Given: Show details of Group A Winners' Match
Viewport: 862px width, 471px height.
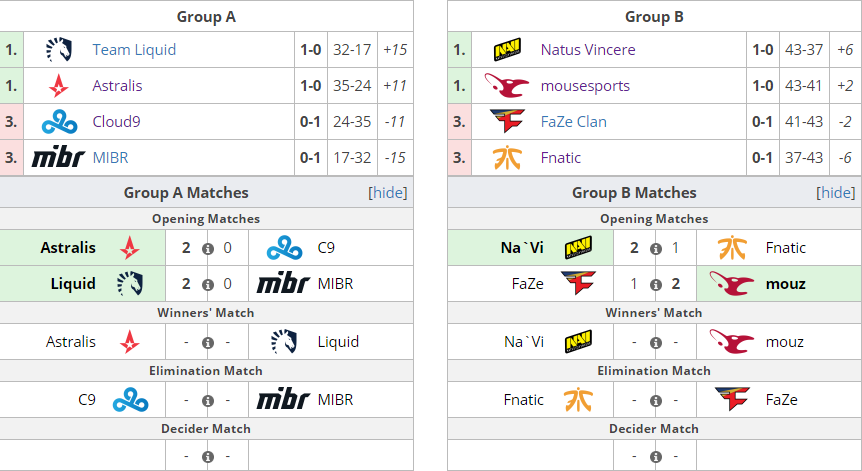Looking at the screenshot, I should click(208, 343).
